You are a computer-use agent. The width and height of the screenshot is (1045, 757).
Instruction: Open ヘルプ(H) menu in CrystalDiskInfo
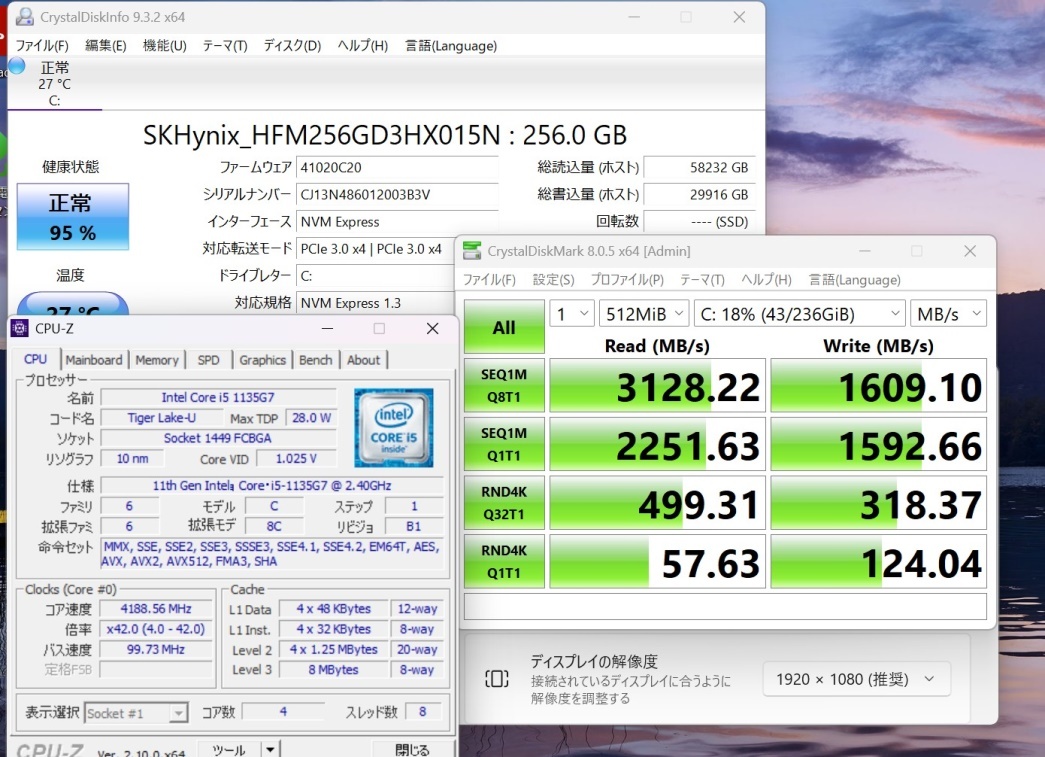pyautogui.click(x=363, y=45)
